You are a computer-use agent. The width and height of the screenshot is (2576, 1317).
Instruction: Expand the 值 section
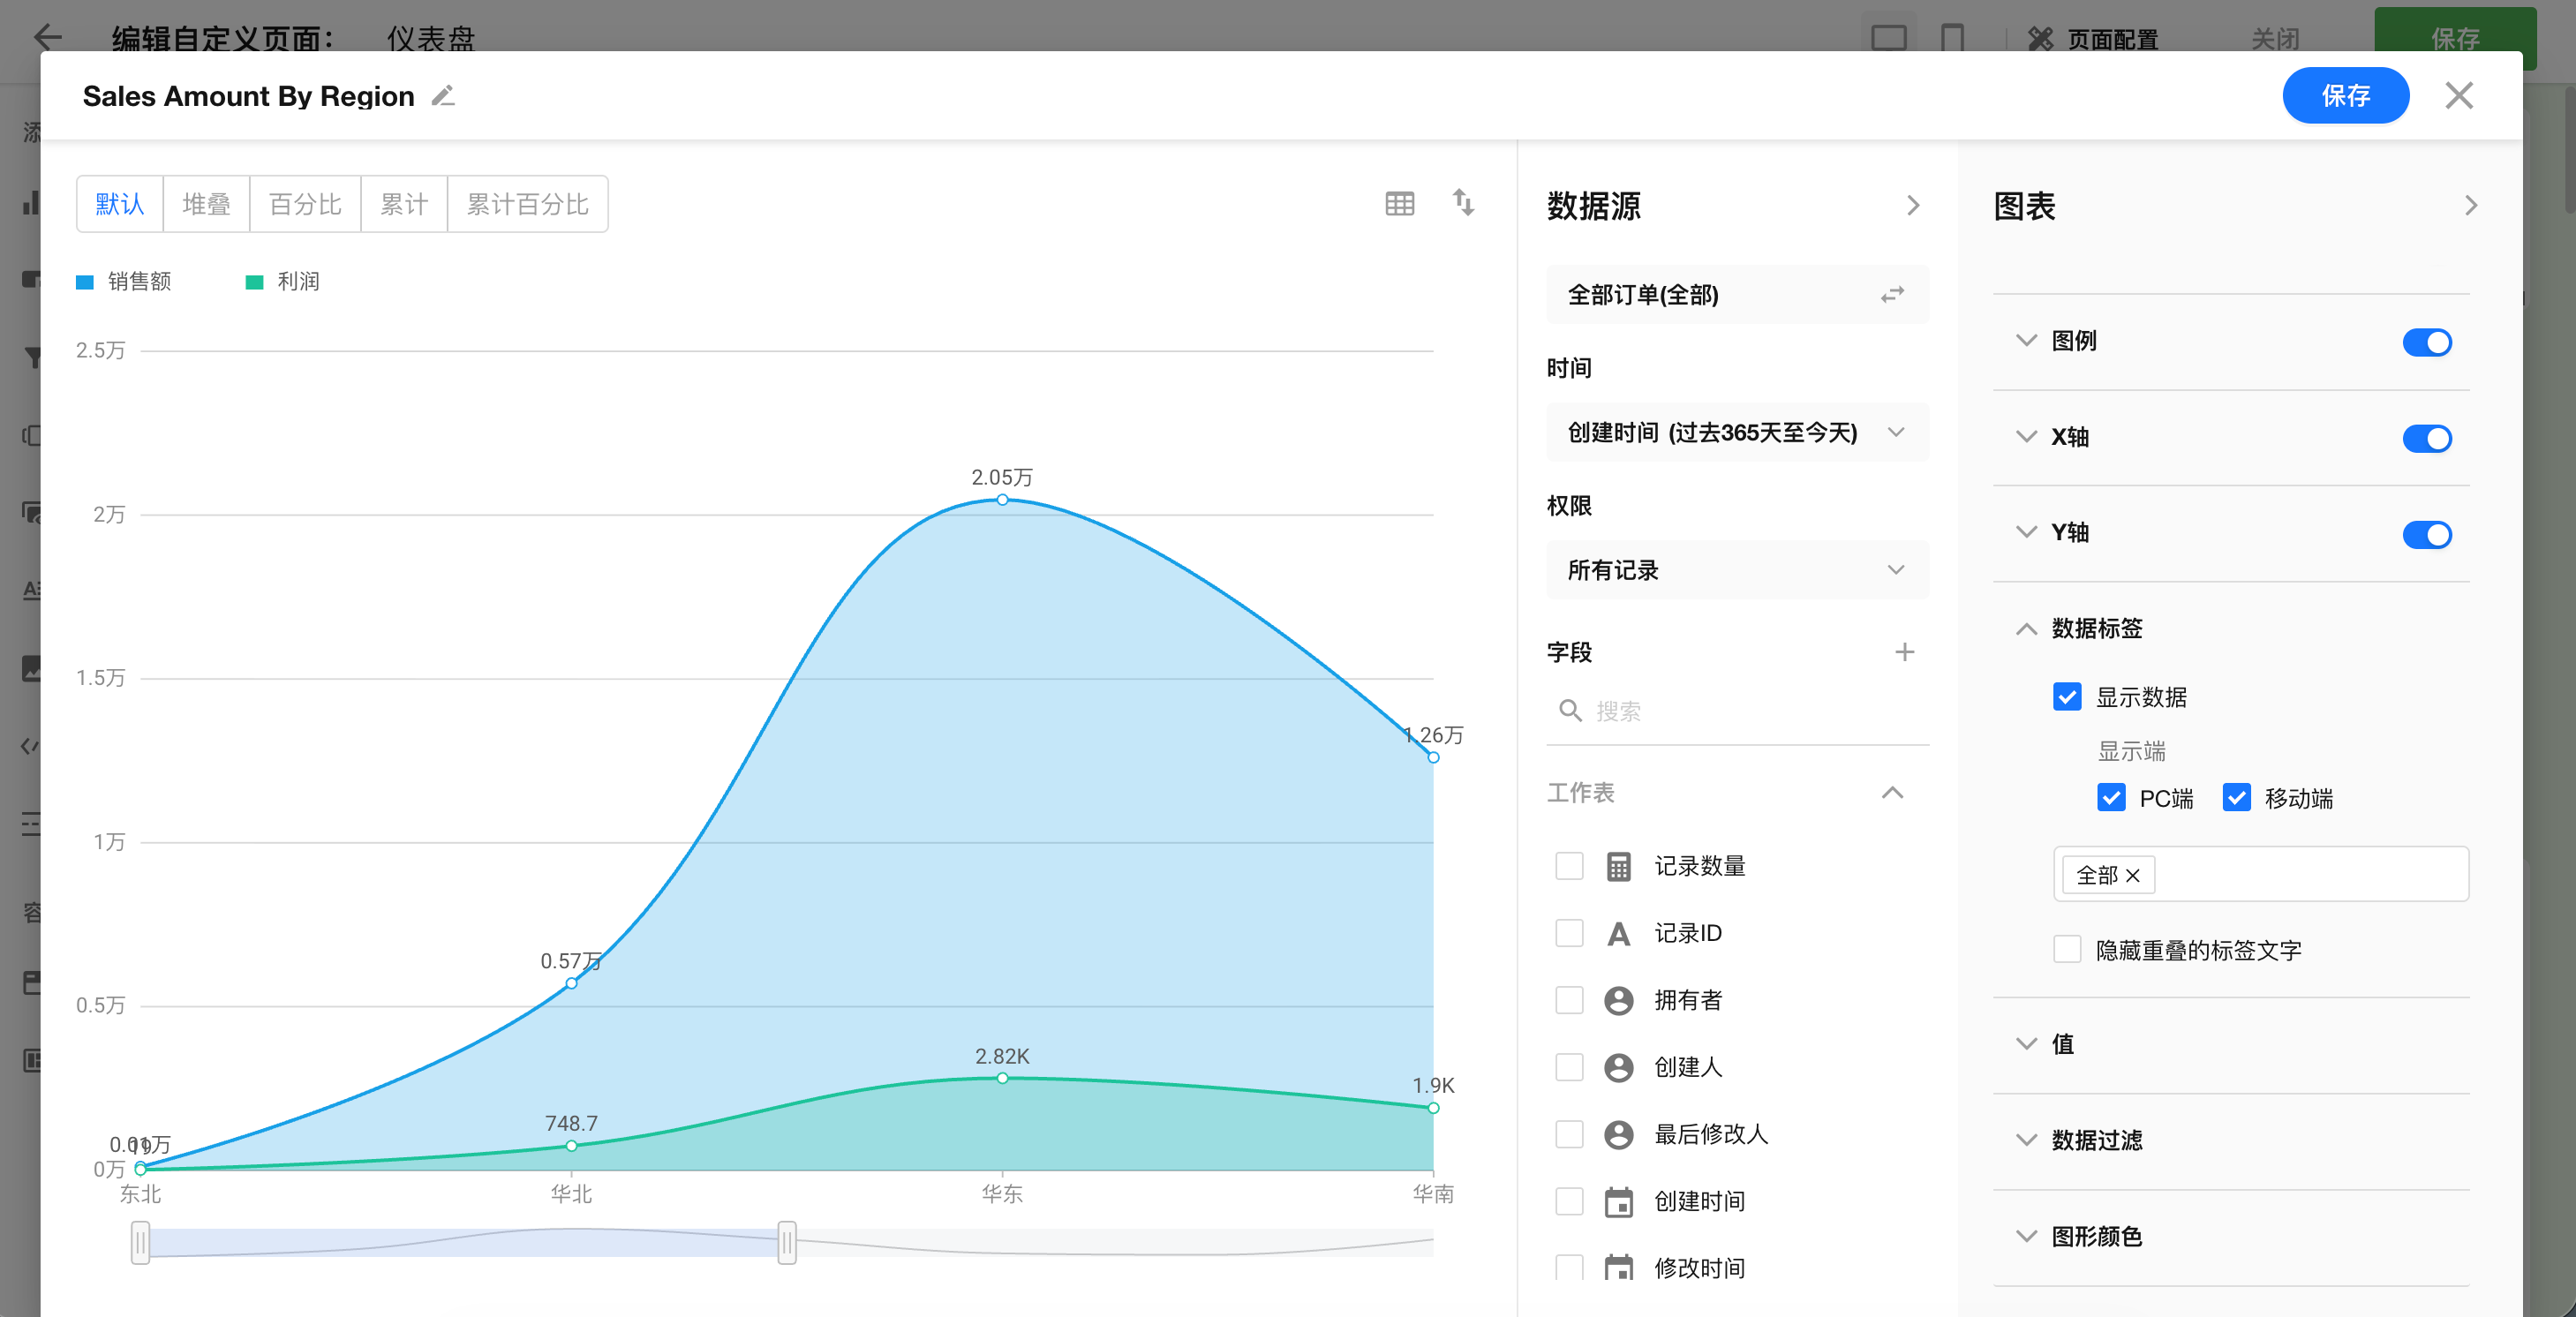2026,1044
